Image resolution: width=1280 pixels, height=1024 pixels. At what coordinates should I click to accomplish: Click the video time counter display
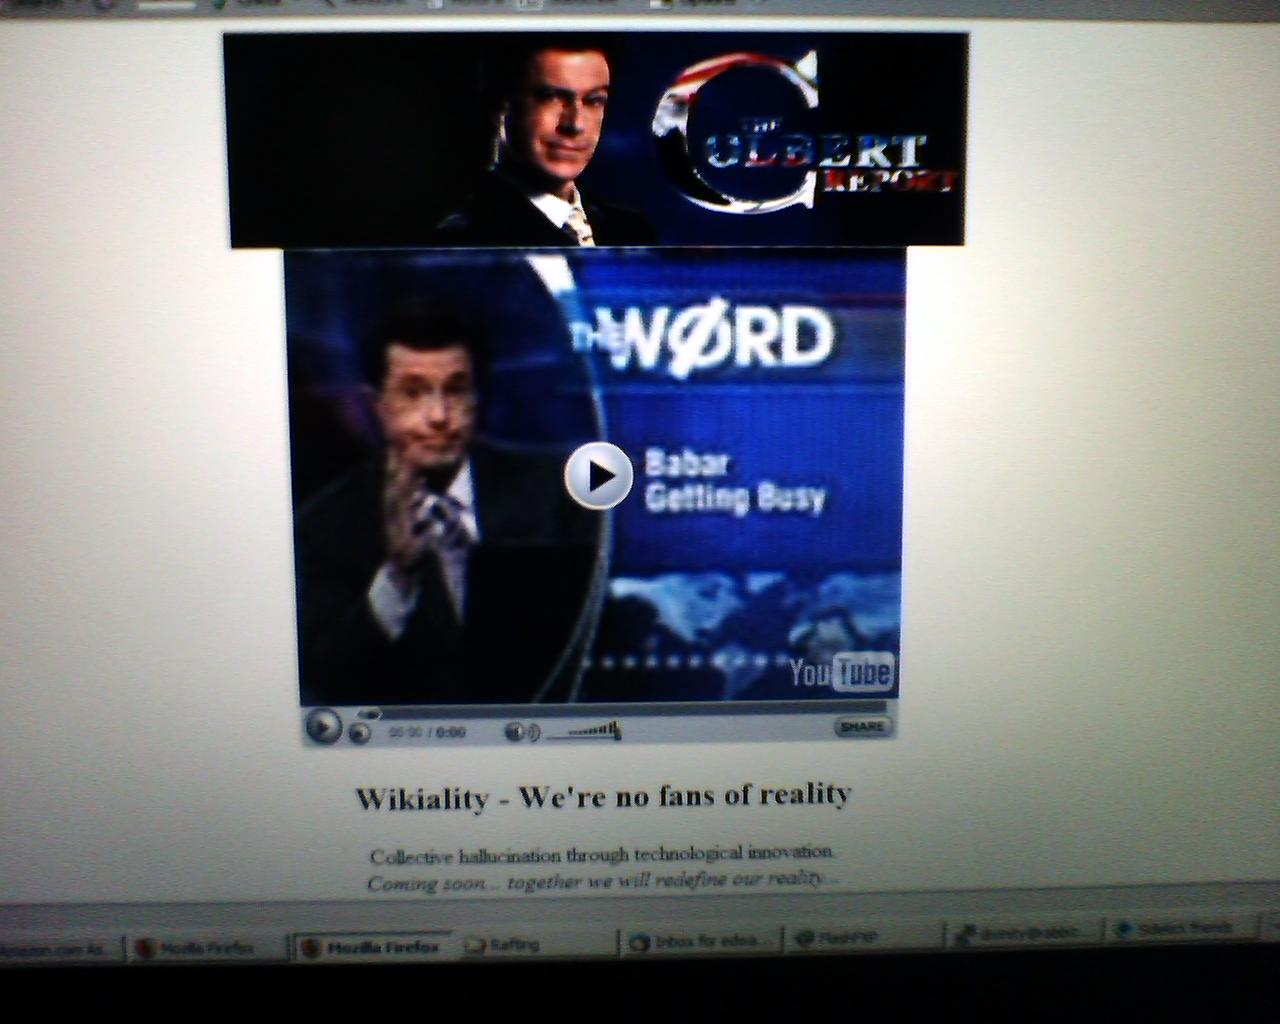click(x=427, y=732)
